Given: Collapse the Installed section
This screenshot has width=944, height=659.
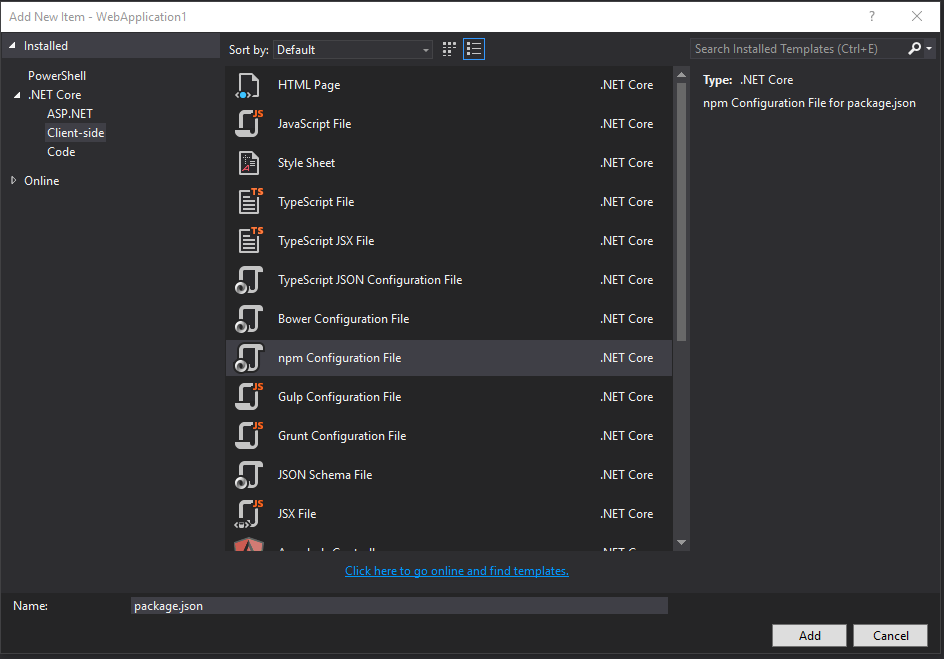Looking at the screenshot, I should click(x=12, y=46).
